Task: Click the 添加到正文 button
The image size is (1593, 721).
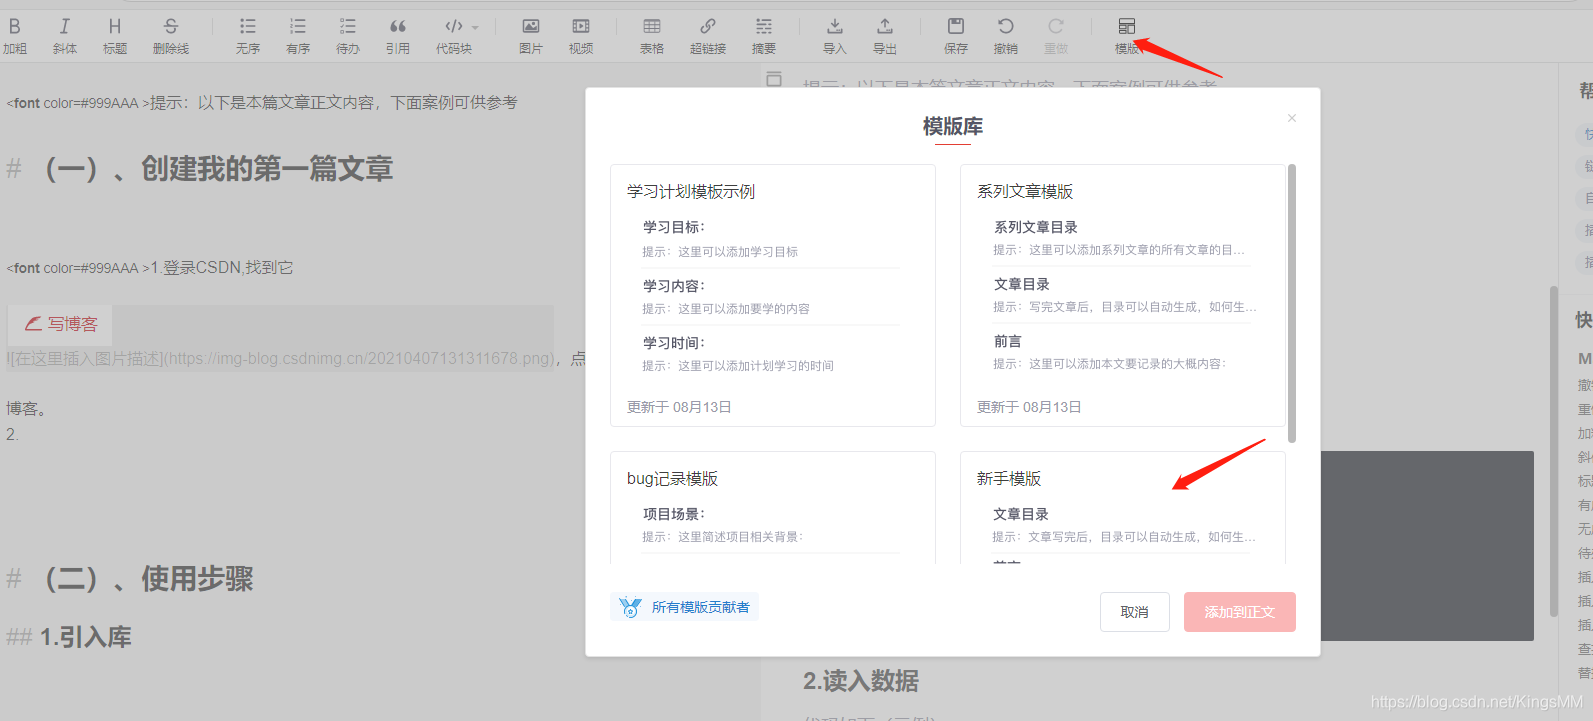Action: click(x=1240, y=612)
